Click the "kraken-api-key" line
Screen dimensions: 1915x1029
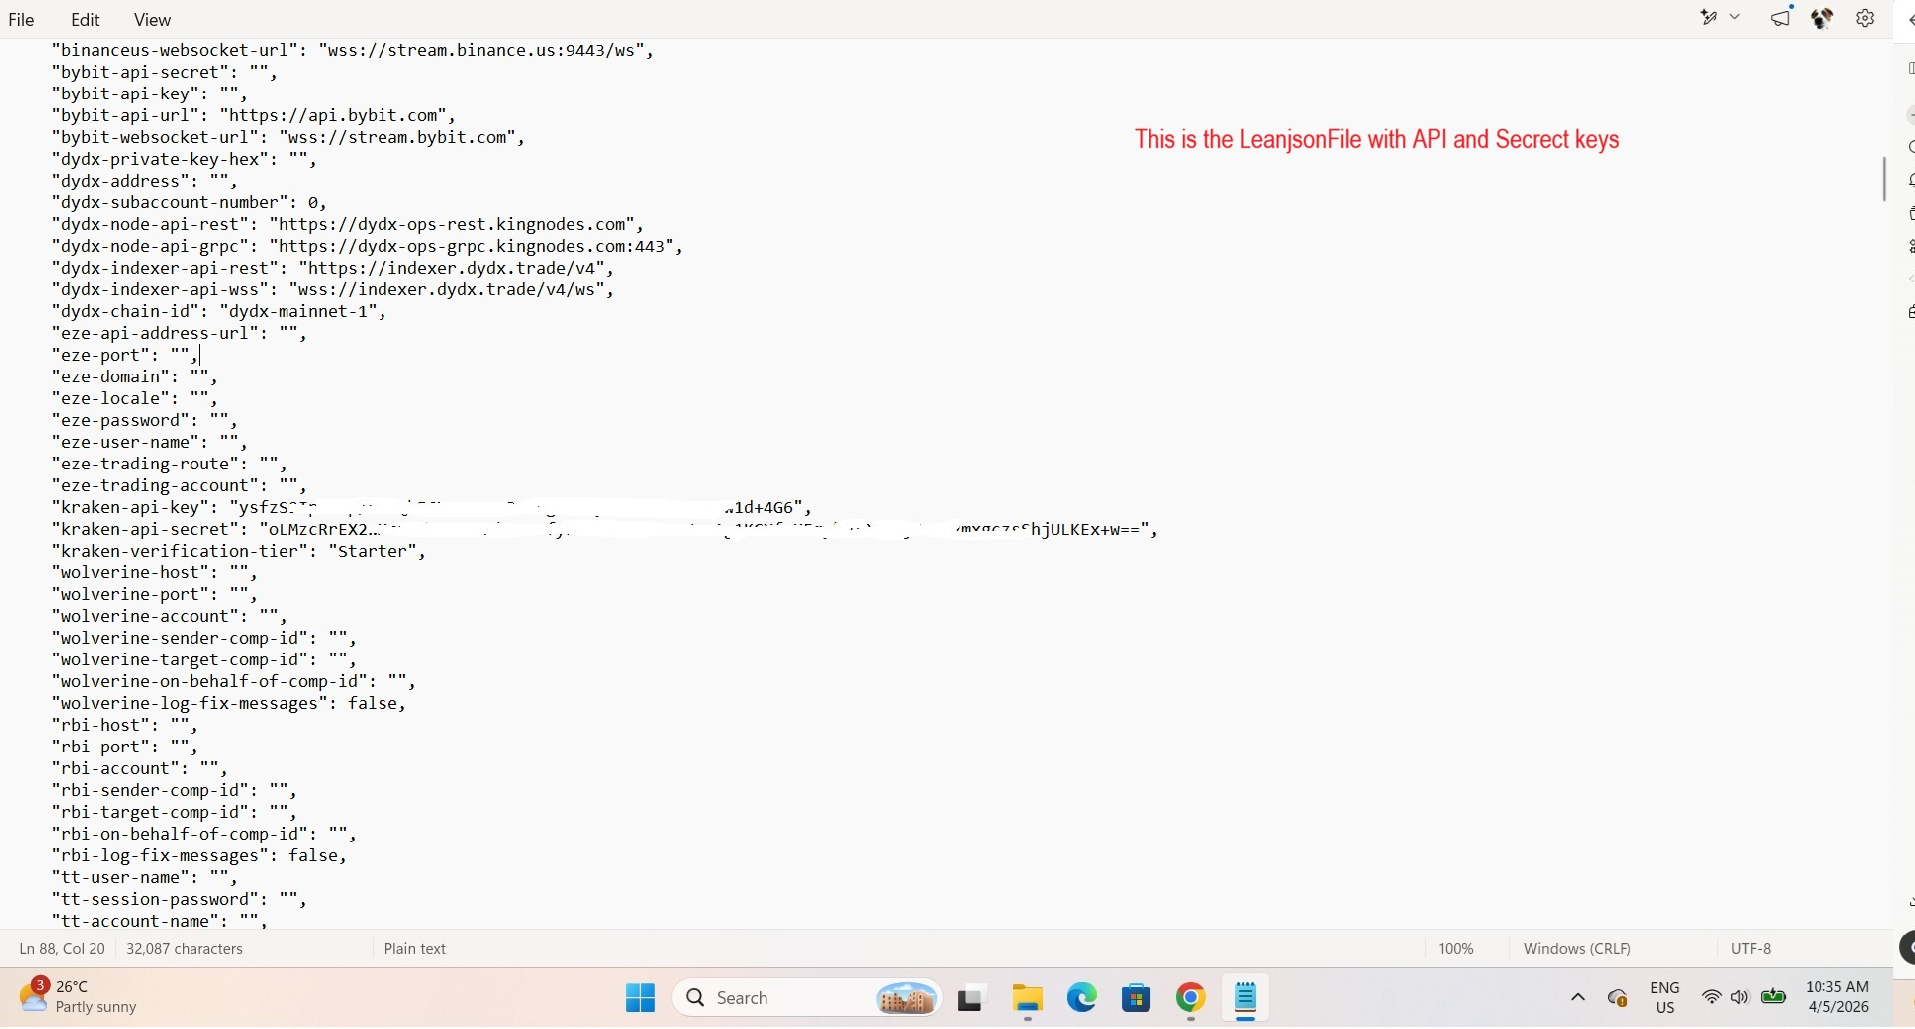click(432, 507)
